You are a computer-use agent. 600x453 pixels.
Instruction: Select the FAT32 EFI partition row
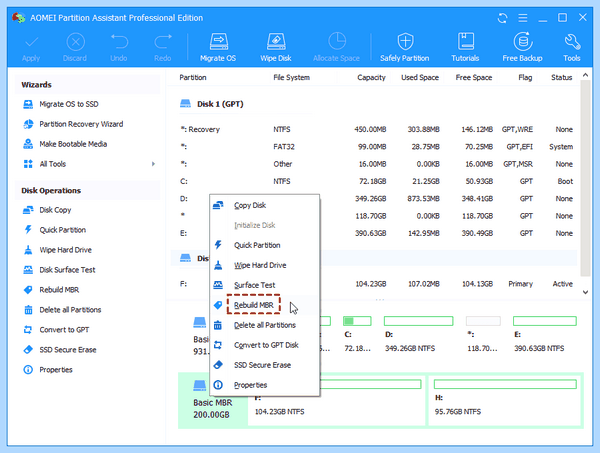376,147
